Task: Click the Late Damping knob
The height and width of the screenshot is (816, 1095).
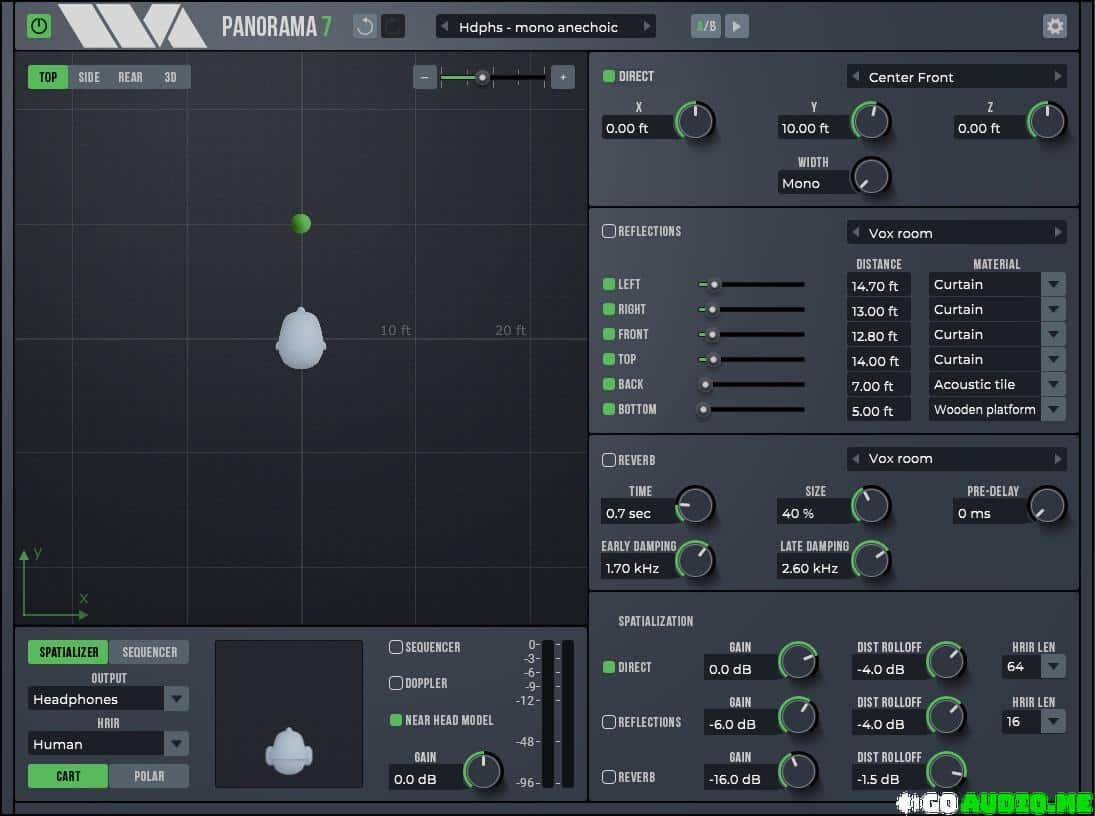Action: [x=871, y=560]
